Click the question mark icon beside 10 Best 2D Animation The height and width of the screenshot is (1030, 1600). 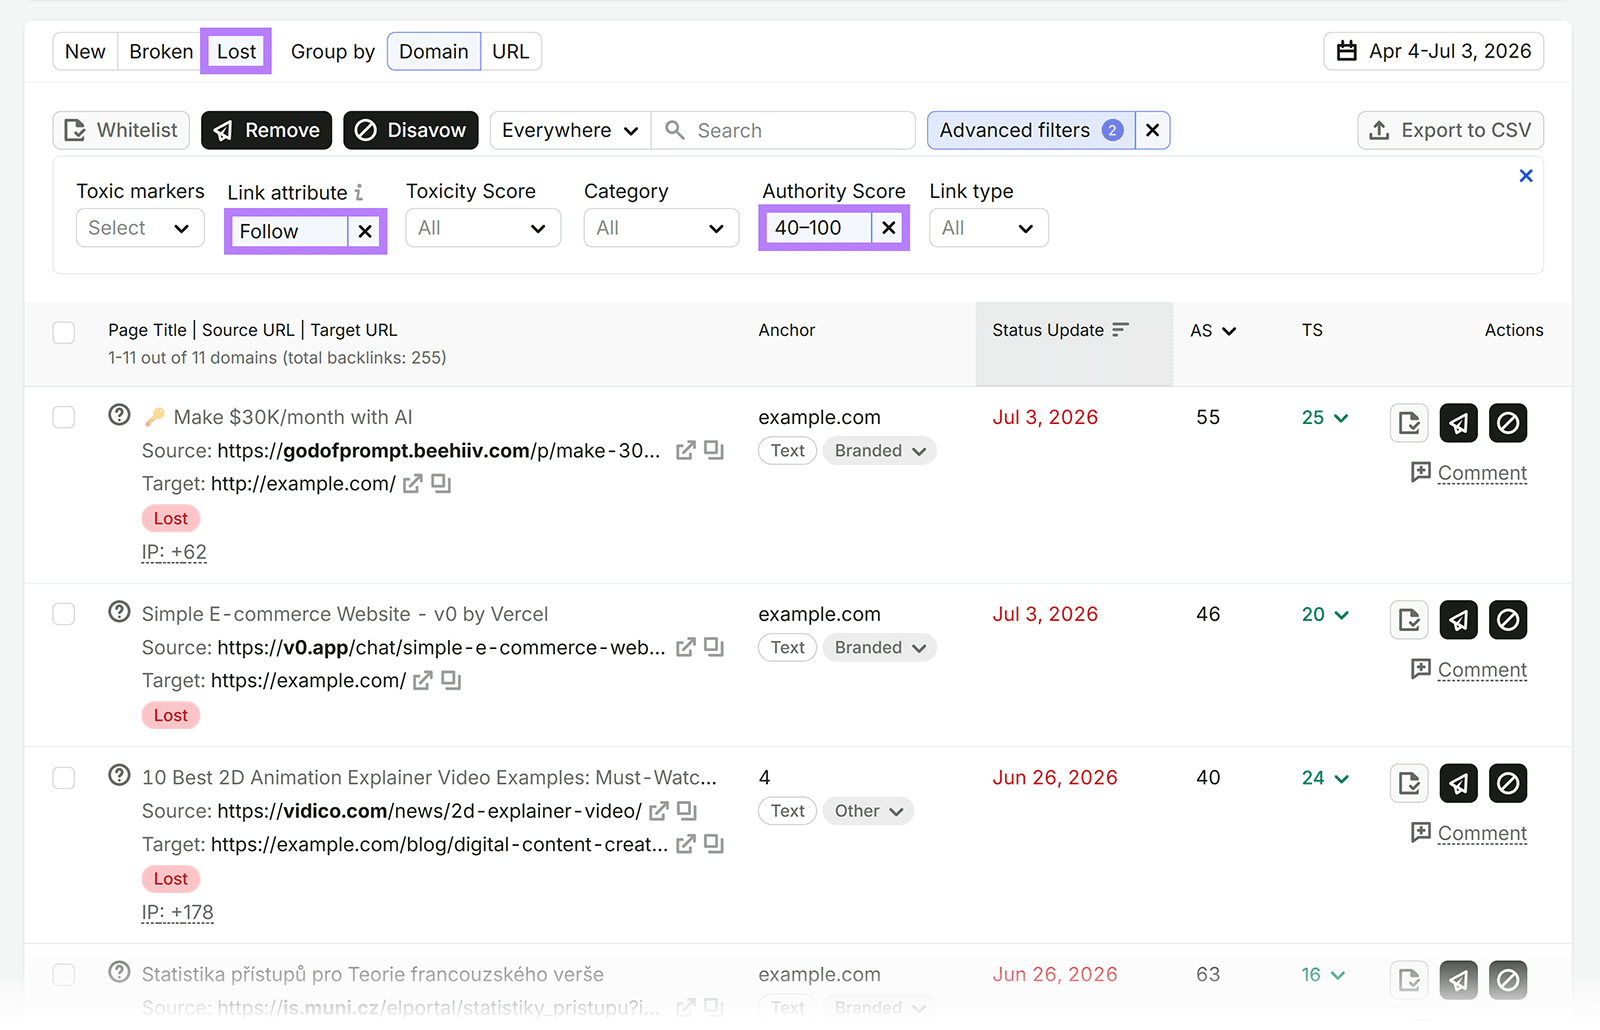(119, 775)
